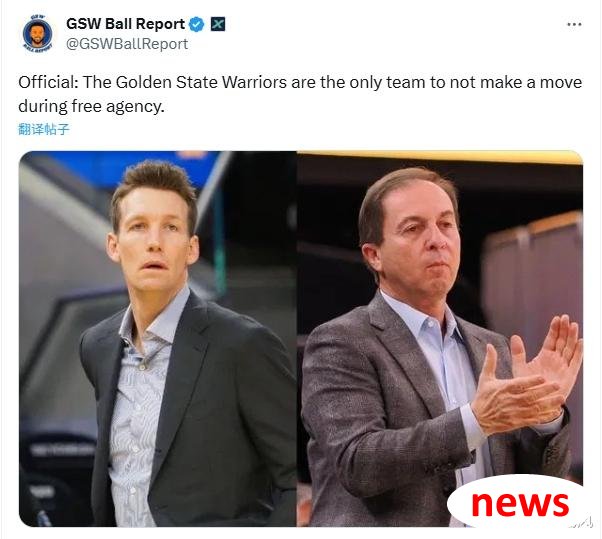Open the left photo of man in dark blazer
This screenshot has height=539, width=602.
tap(157, 339)
